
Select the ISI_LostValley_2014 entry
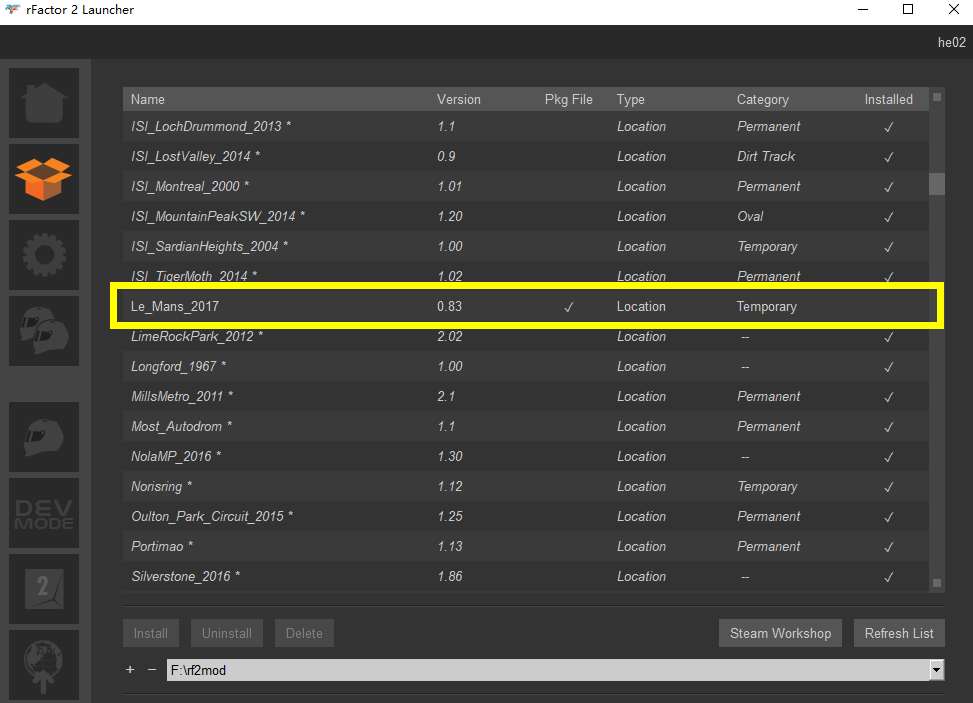click(526, 156)
